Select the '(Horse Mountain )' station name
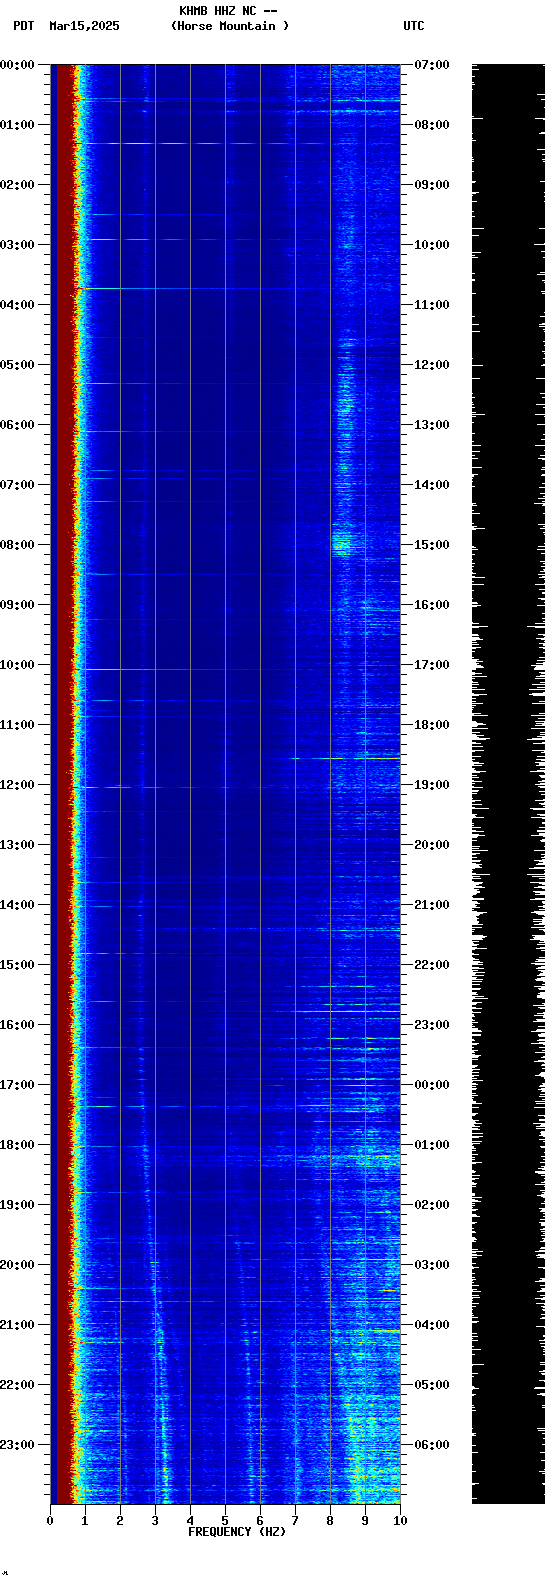 [230, 26]
